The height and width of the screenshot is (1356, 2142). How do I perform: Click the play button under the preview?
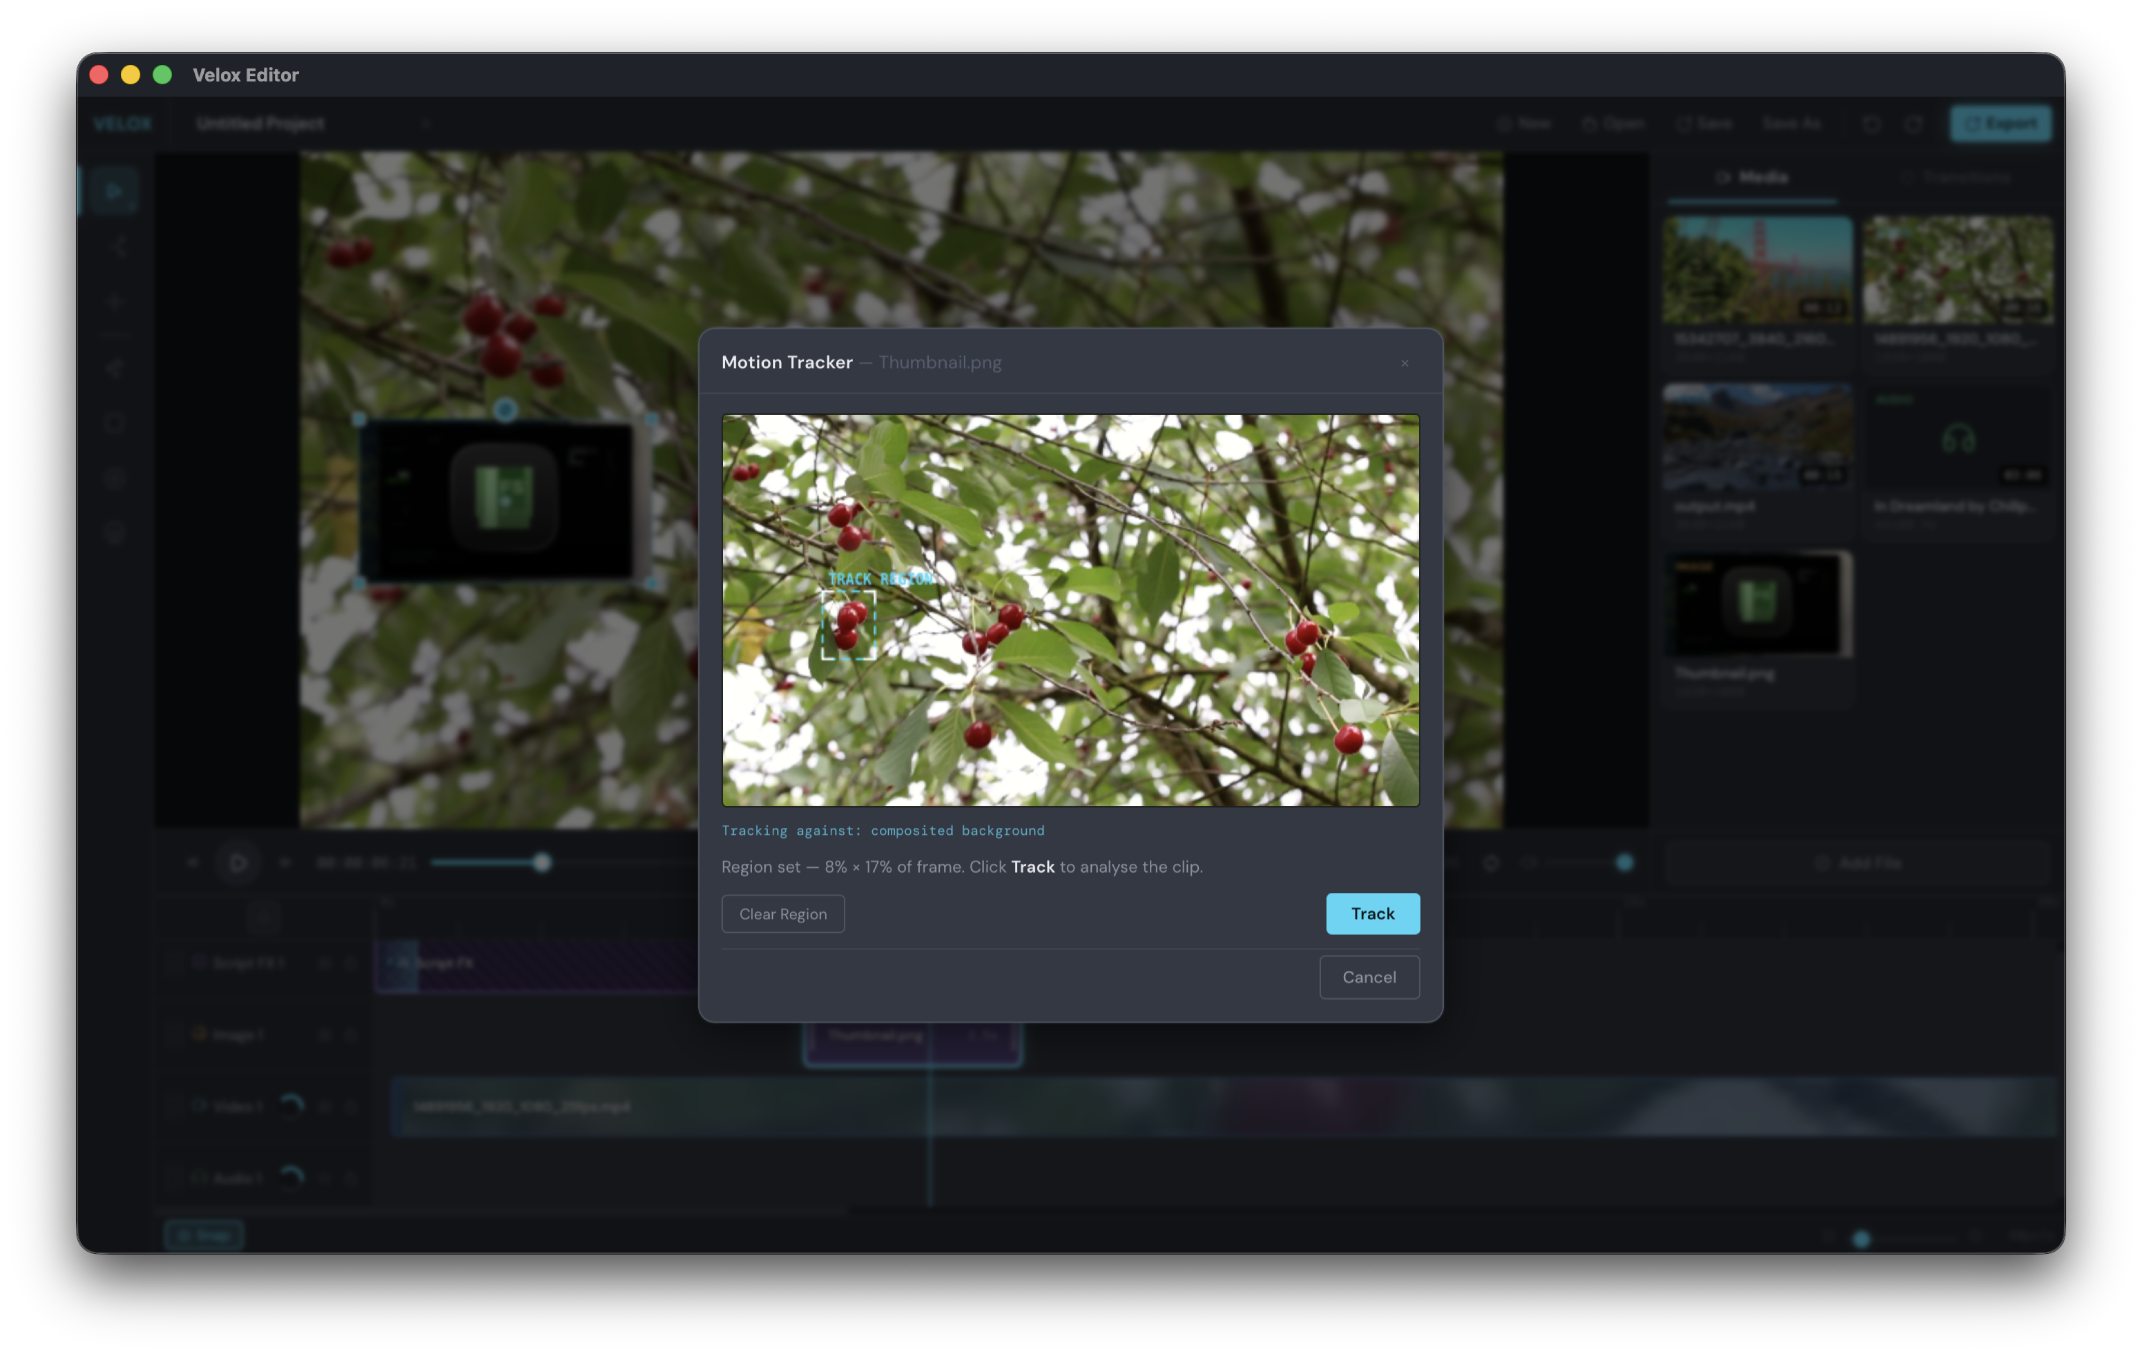[x=238, y=862]
